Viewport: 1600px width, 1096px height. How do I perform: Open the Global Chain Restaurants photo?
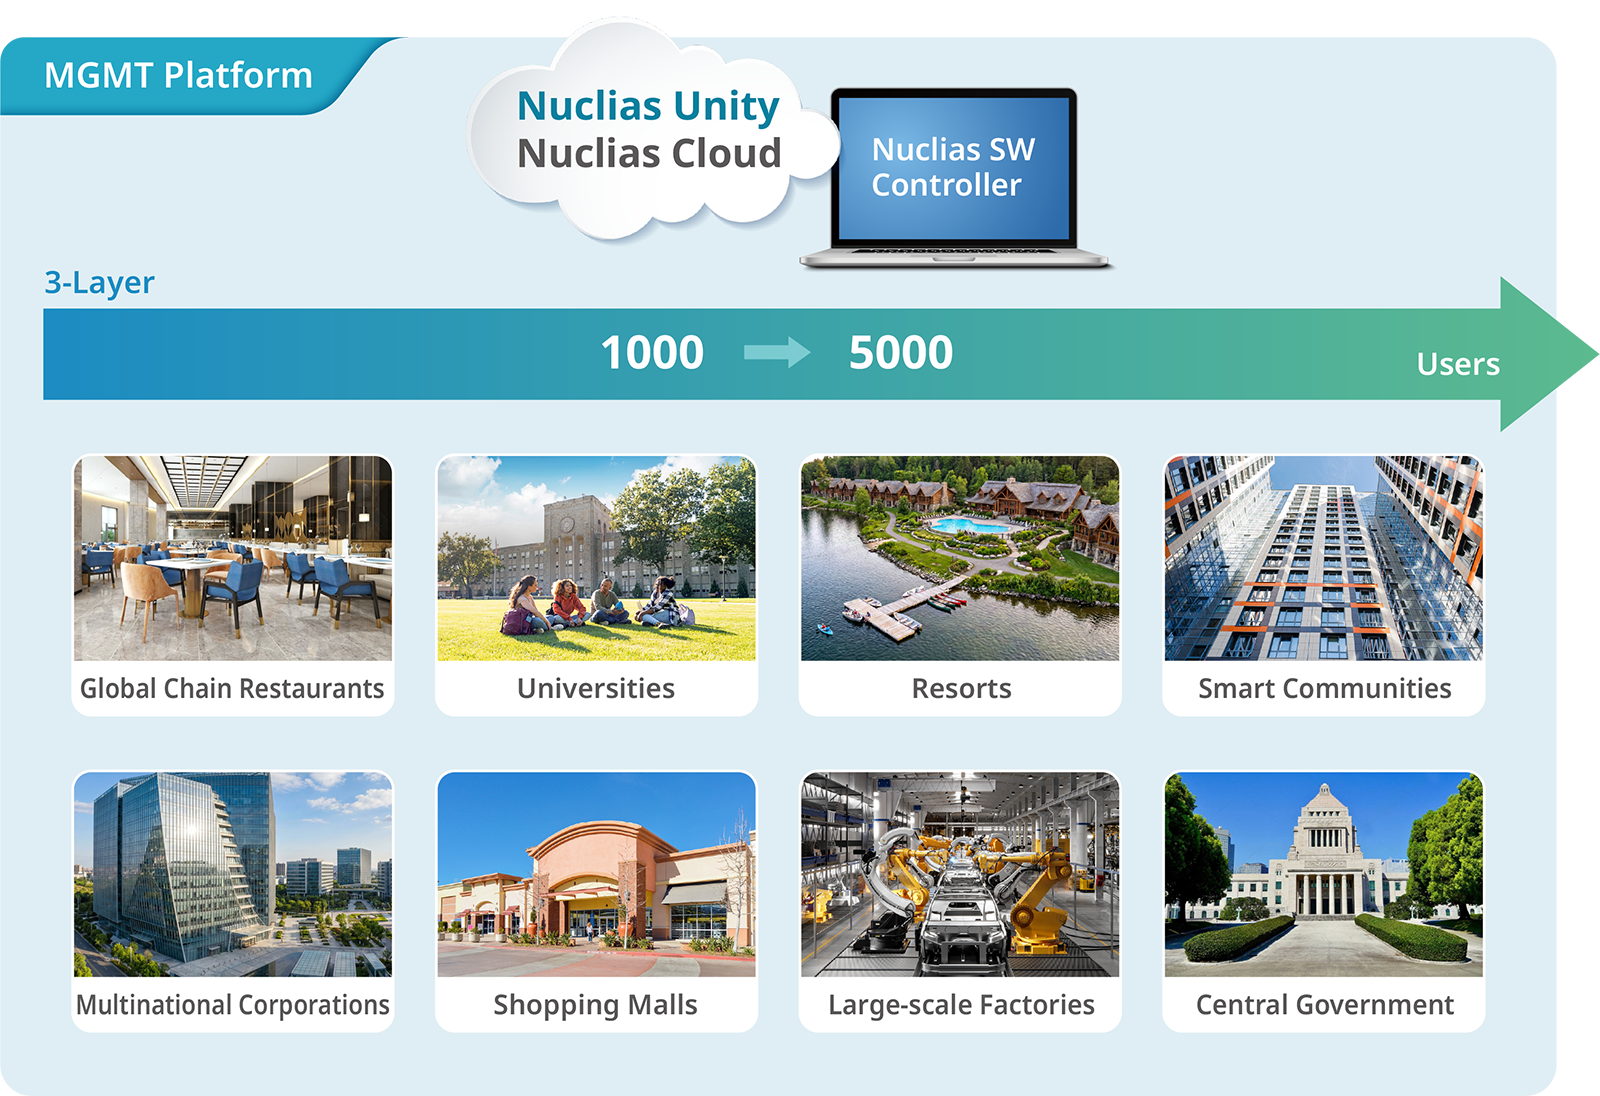coord(233,558)
